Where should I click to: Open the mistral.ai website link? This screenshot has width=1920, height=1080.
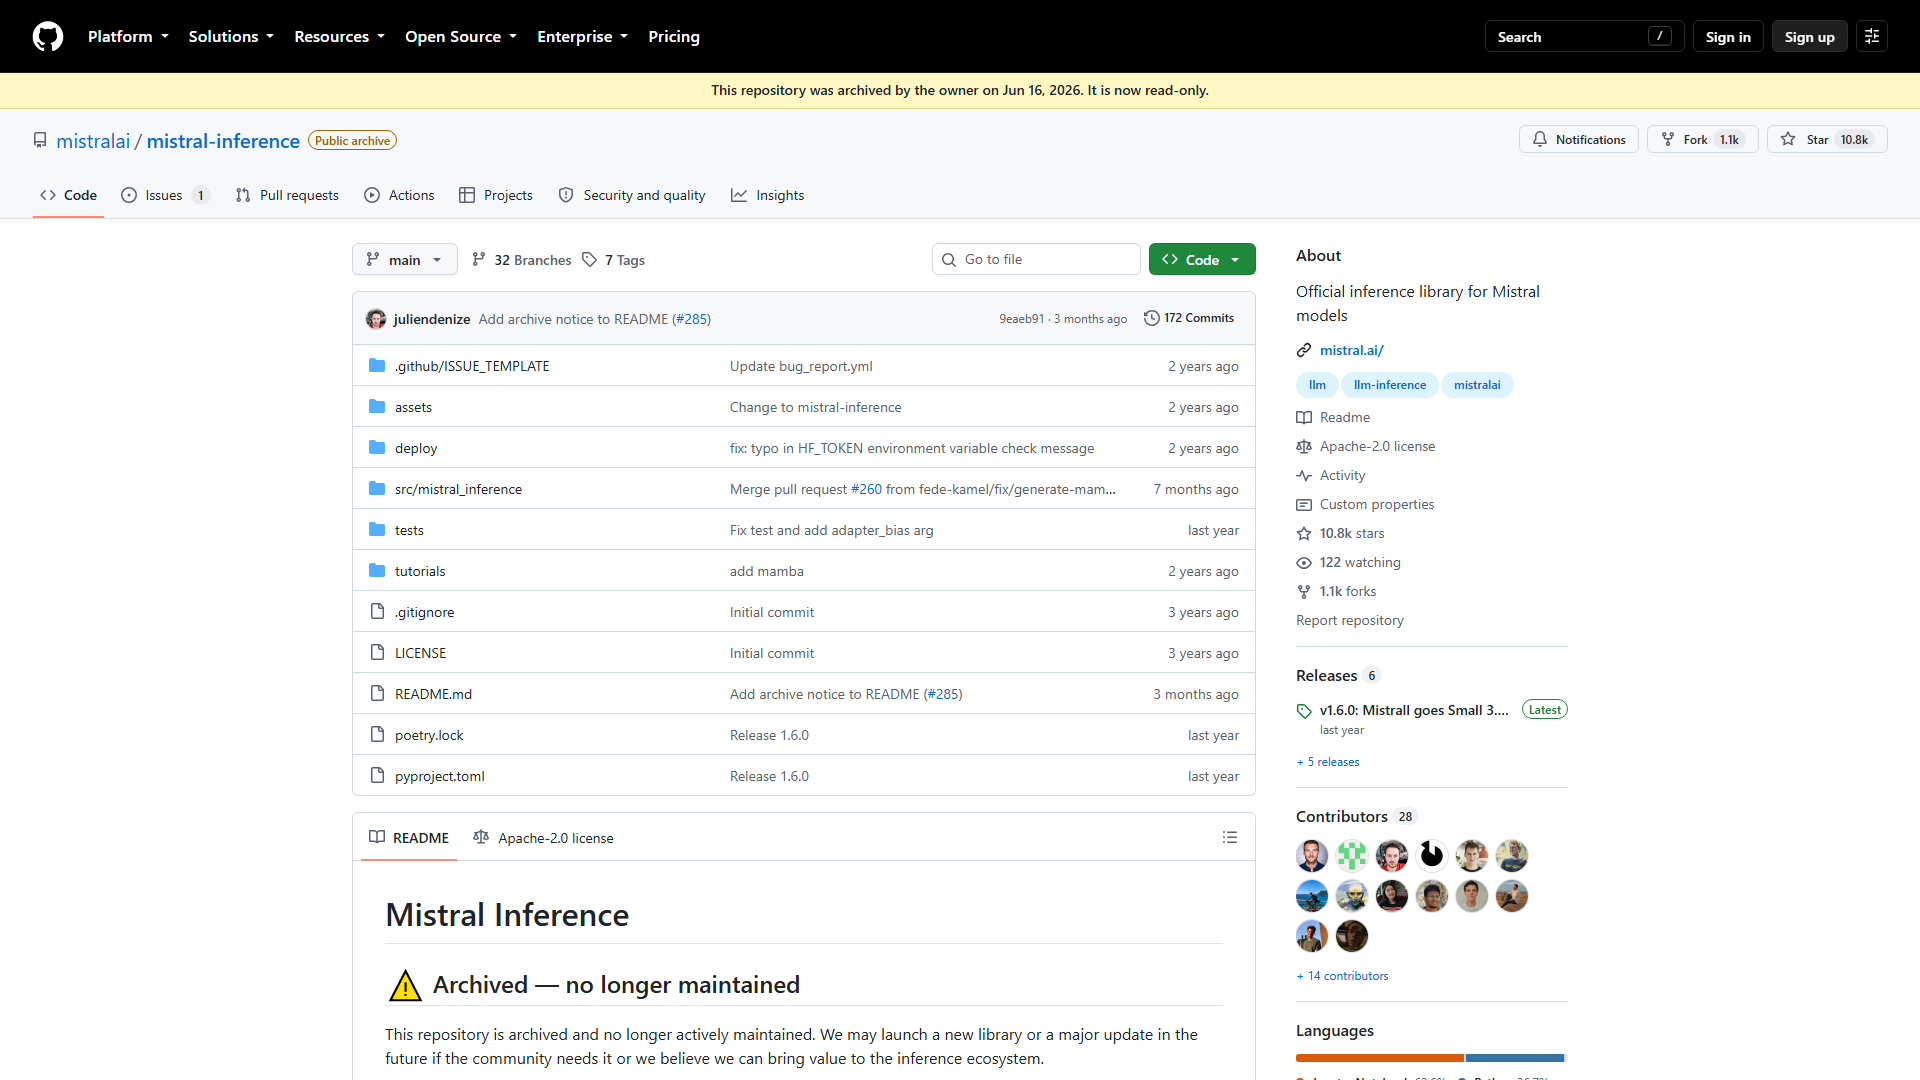(x=1352, y=350)
